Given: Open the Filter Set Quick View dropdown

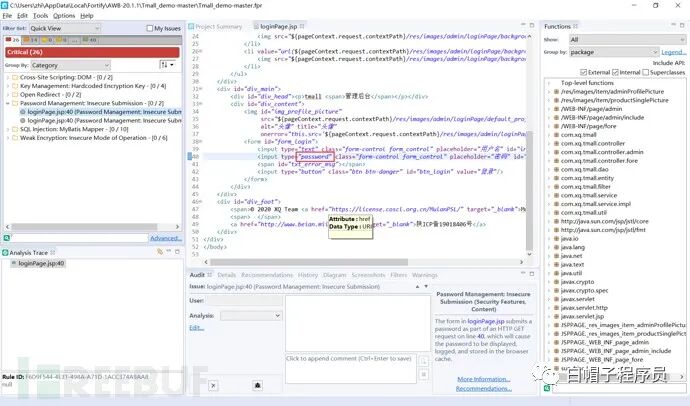Looking at the screenshot, I should click(x=65, y=28).
